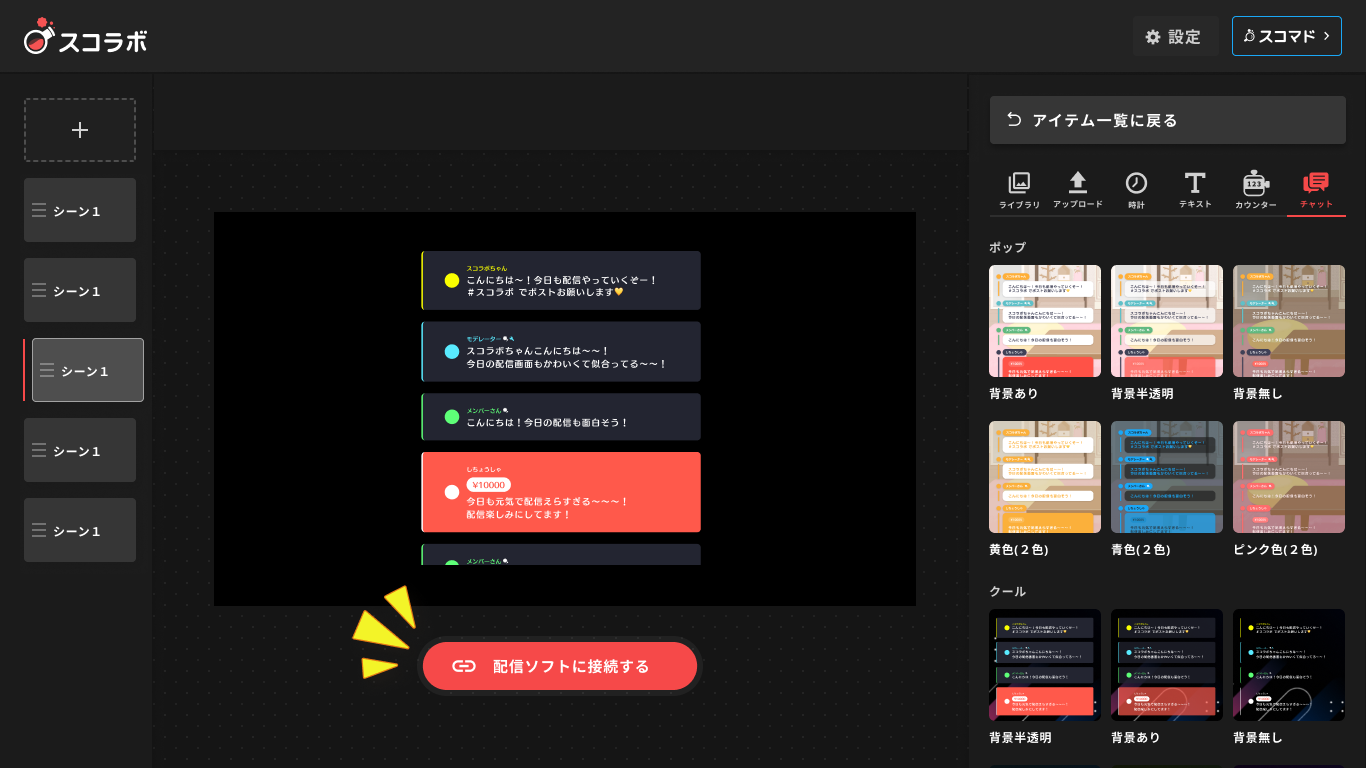Image resolution: width=1366 pixels, height=768 pixels.
Task: Open the スコマド panel button
Action: (1287, 35)
